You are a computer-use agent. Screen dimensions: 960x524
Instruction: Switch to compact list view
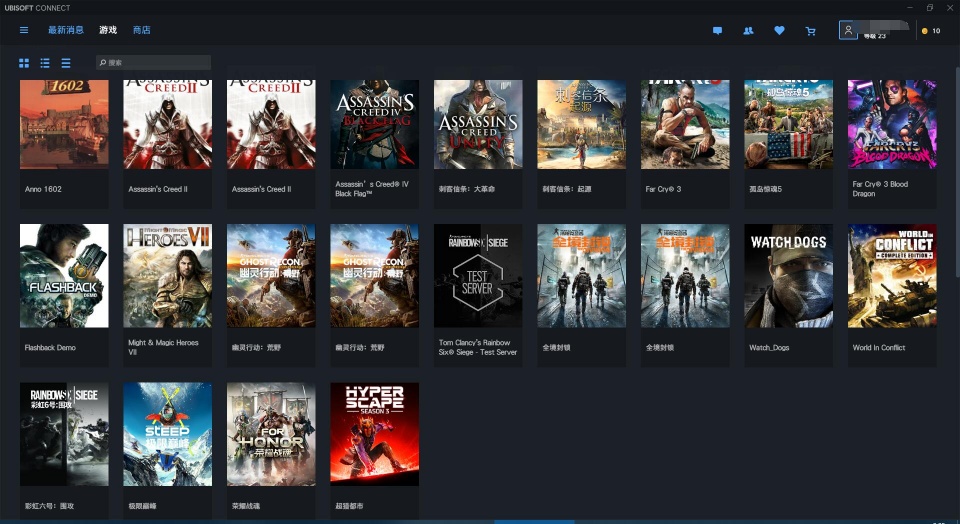(66, 62)
